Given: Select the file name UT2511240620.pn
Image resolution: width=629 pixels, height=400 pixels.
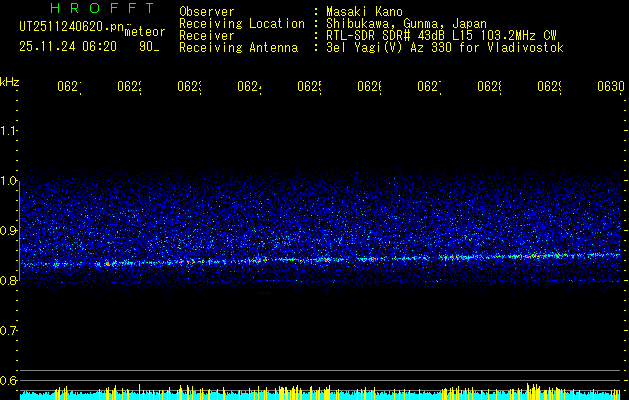Looking at the screenshot, I should coord(71,27).
